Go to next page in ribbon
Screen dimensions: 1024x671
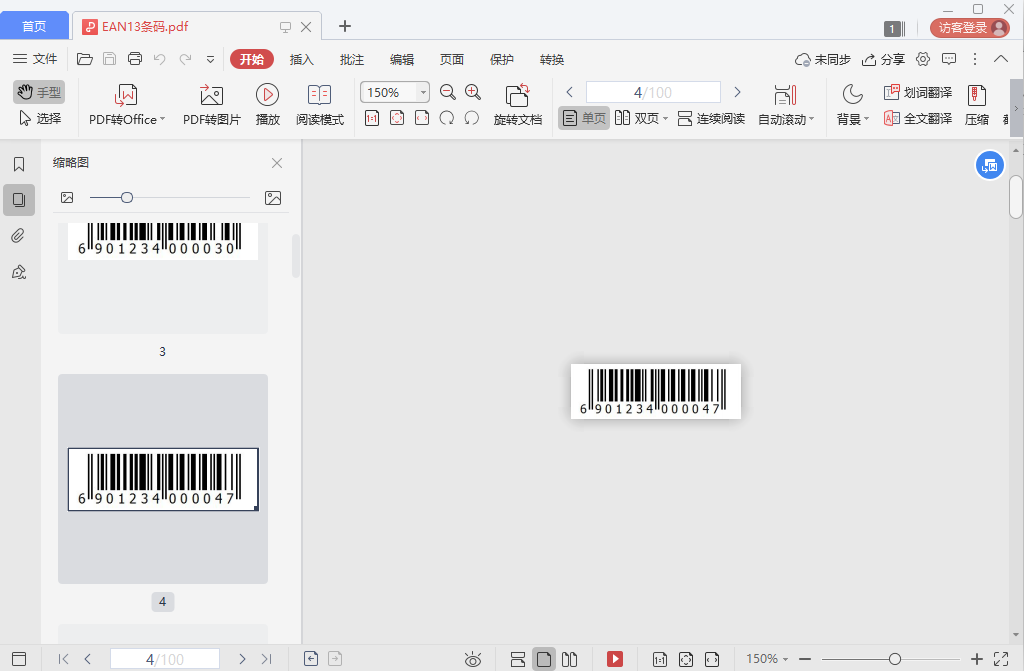point(737,92)
